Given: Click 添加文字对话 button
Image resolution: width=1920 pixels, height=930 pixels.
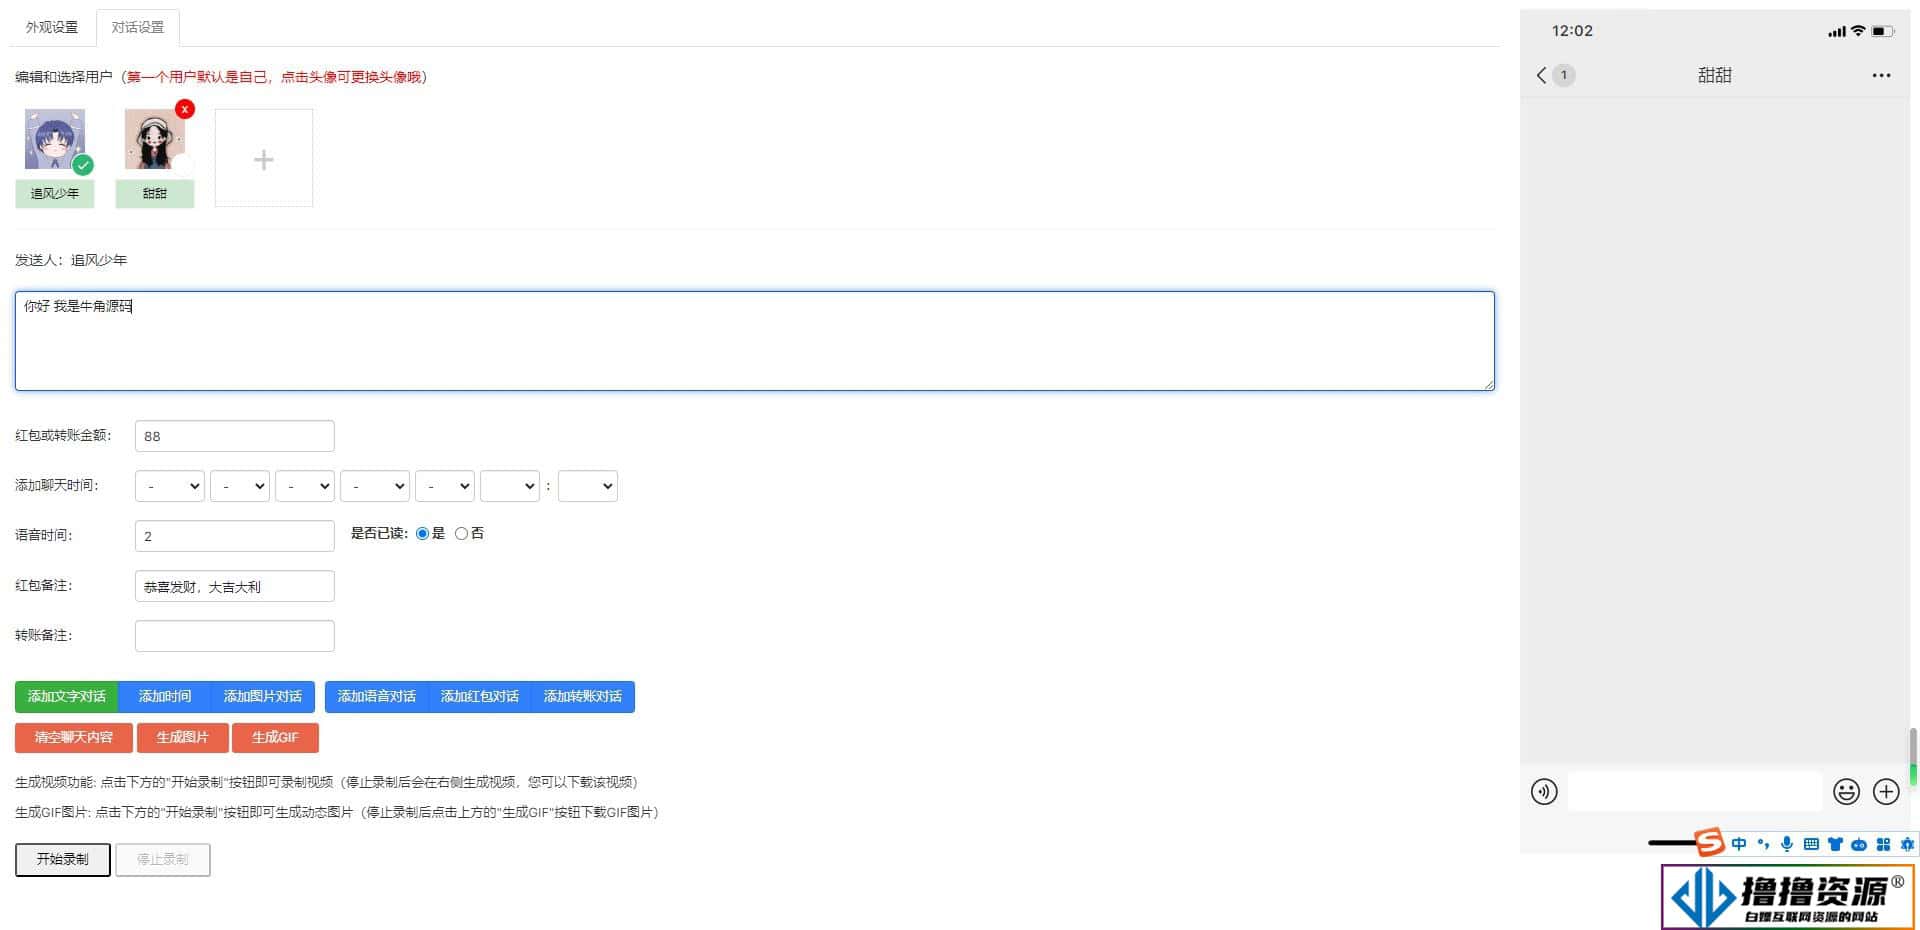Looking at the screenshot, I should pos(67,697).
